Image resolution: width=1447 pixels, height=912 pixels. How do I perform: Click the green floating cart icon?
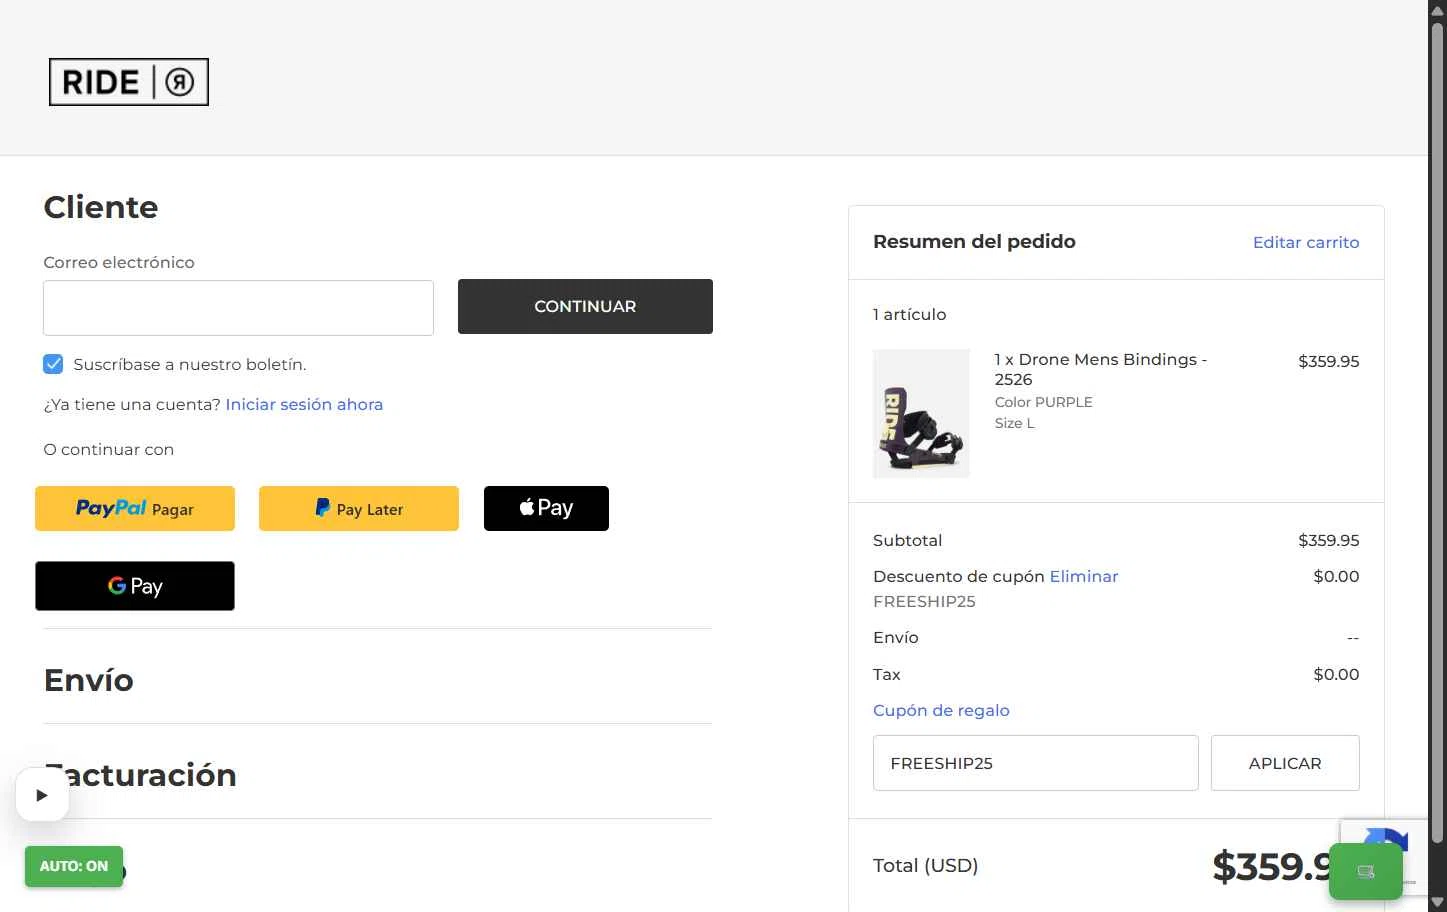click(1366, 872)
